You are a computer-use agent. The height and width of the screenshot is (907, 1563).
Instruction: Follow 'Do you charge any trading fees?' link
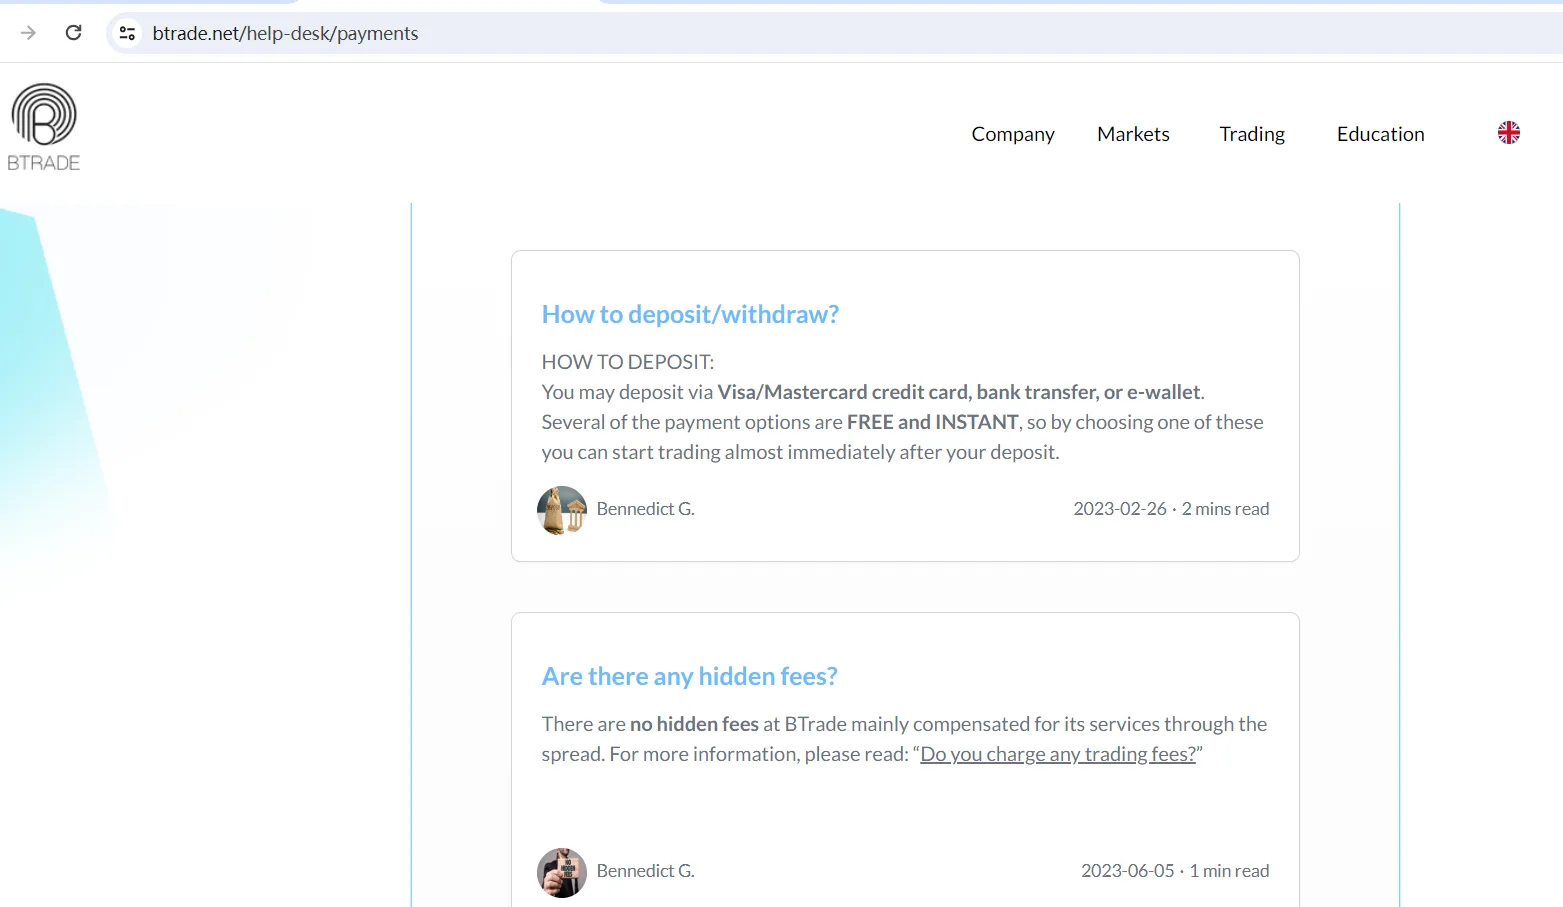(x=1058, y=754)
